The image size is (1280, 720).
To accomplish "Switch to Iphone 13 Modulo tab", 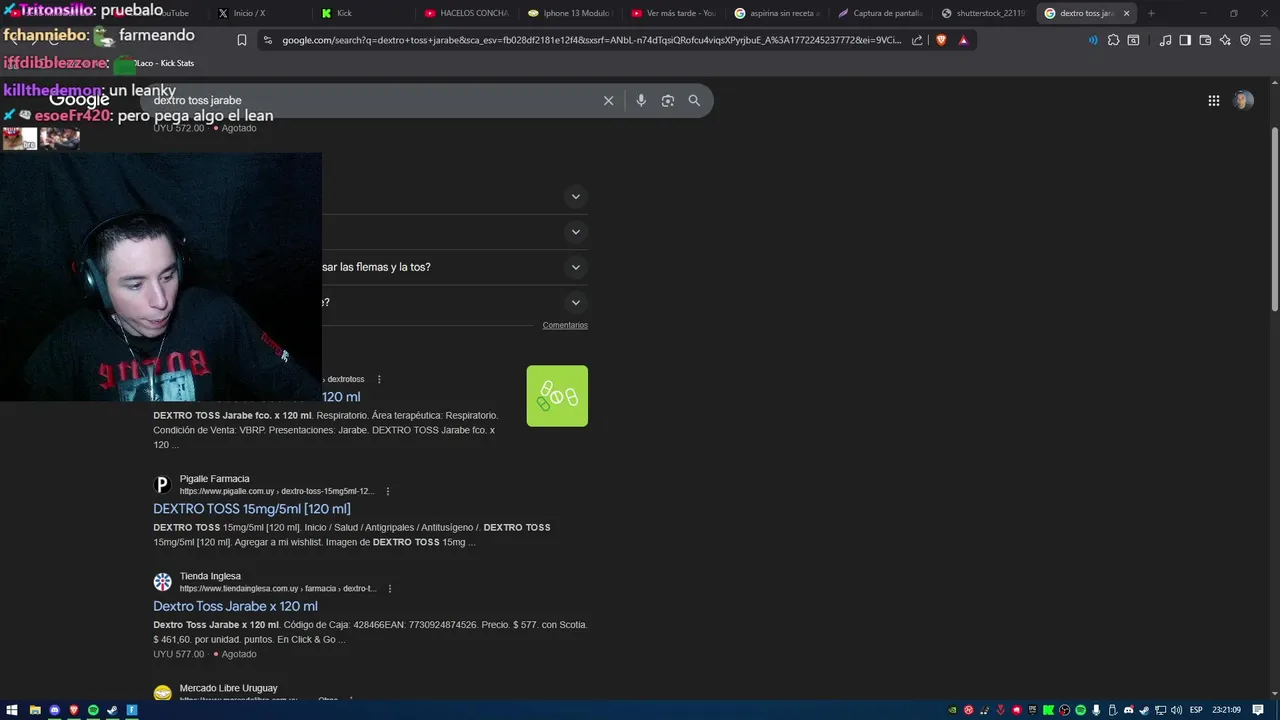I will pos(570,13).
